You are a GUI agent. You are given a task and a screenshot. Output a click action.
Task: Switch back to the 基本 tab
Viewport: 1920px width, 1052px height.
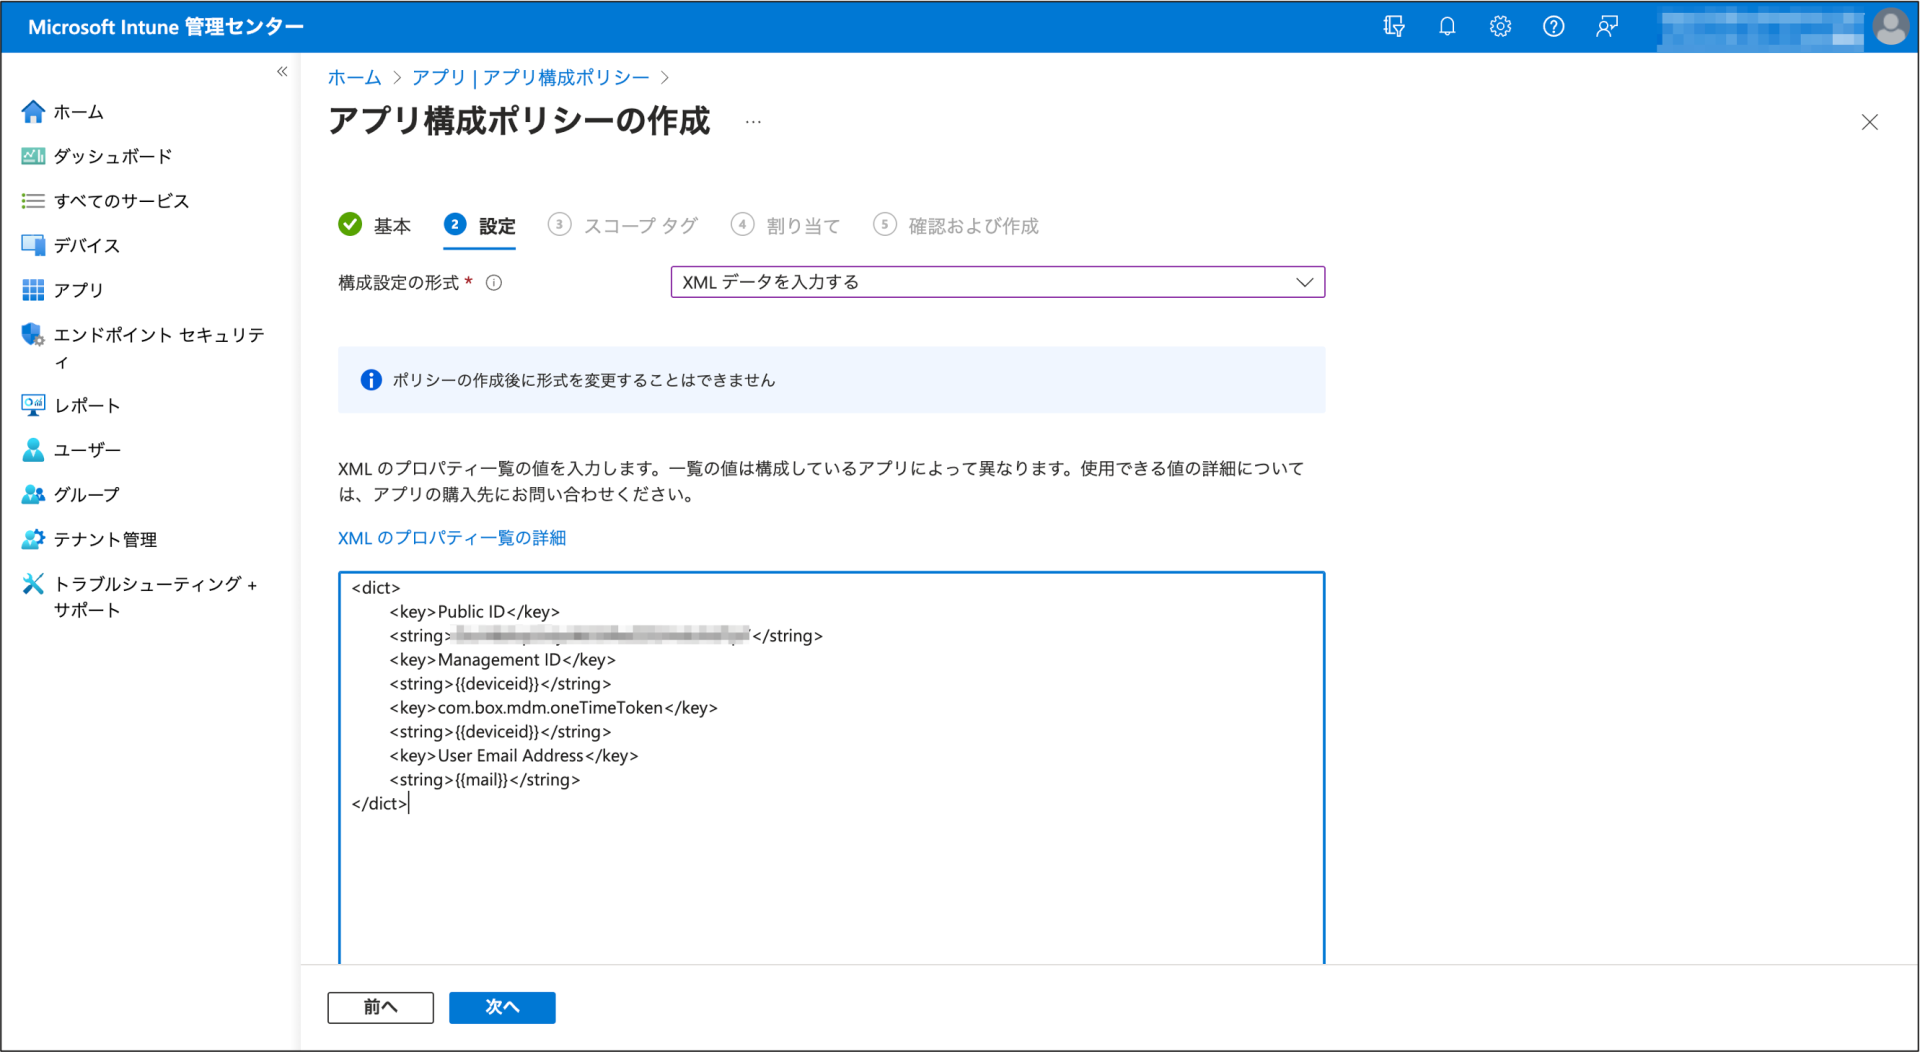click(392, 225)
